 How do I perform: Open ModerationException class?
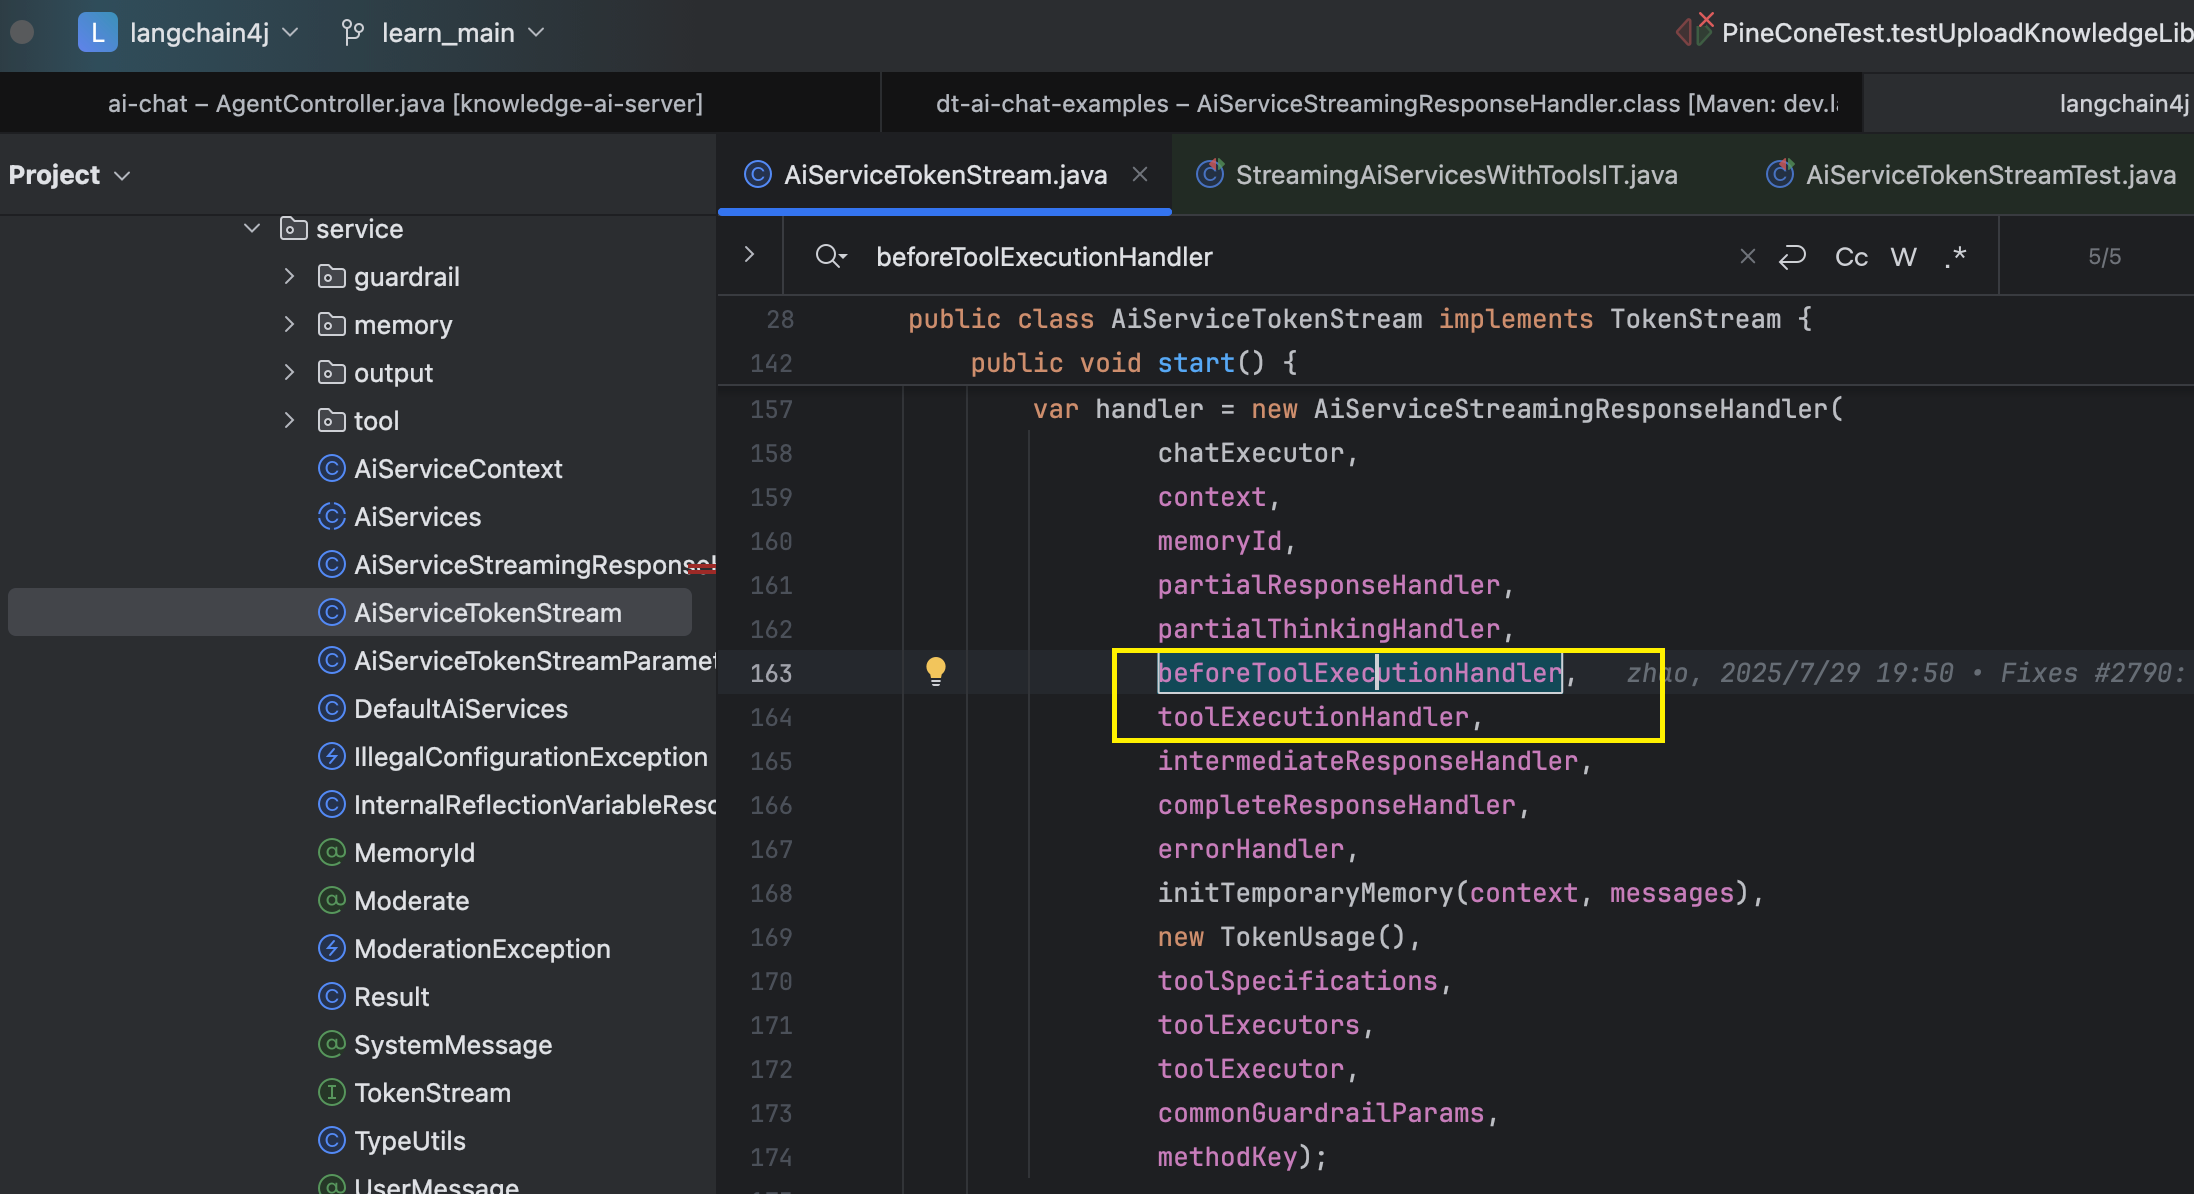[464, 949]
